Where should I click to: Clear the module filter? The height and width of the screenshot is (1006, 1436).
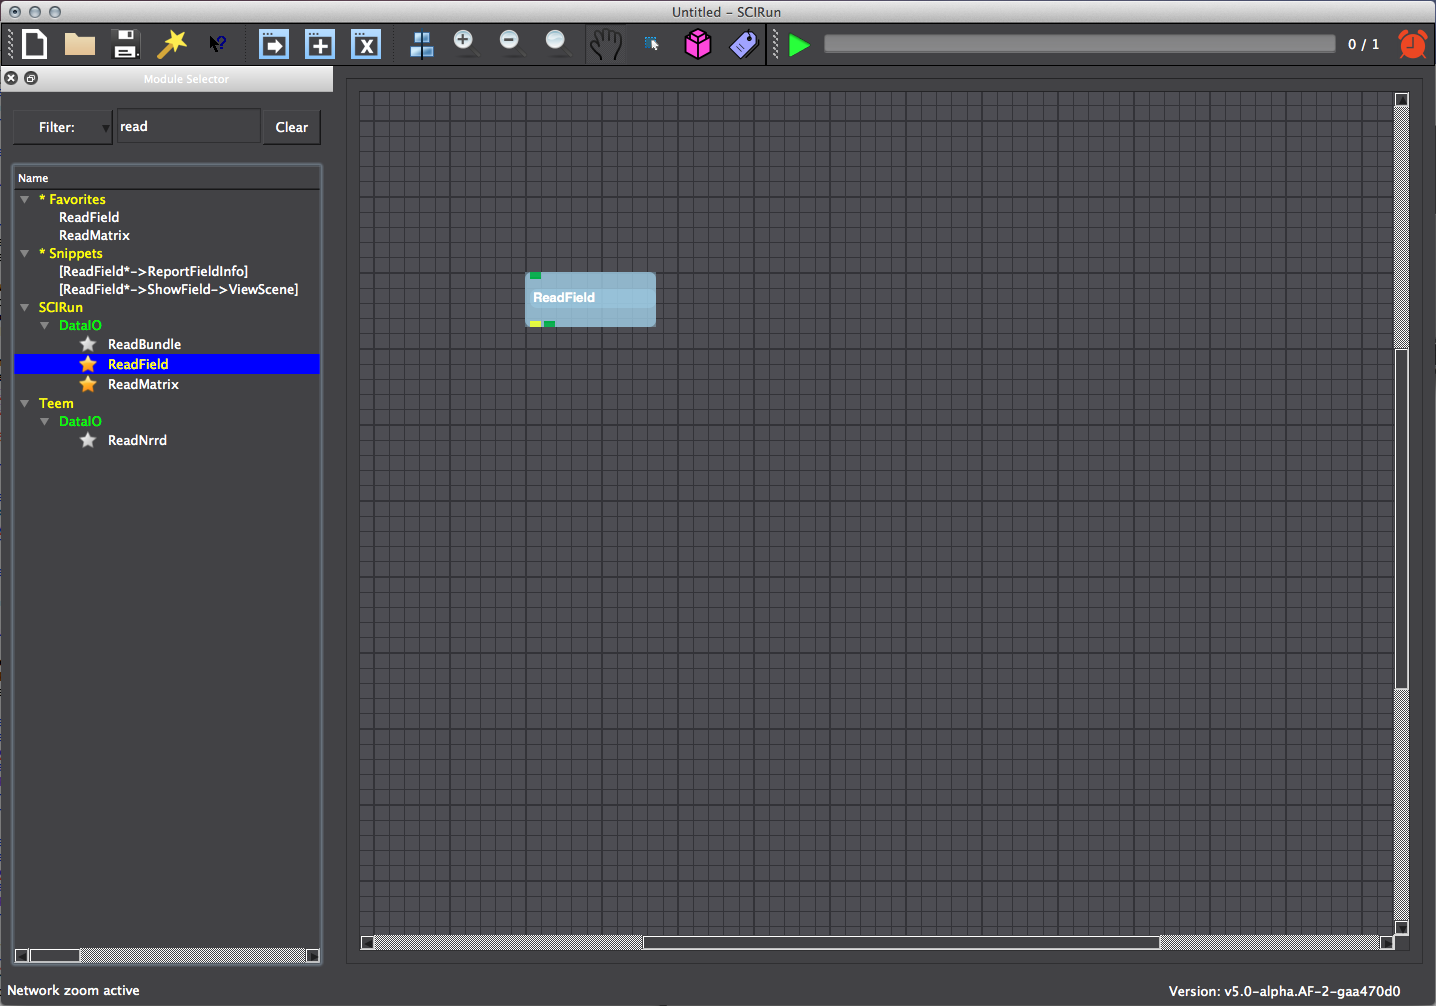pyautogui.click(x=291, y=127)
